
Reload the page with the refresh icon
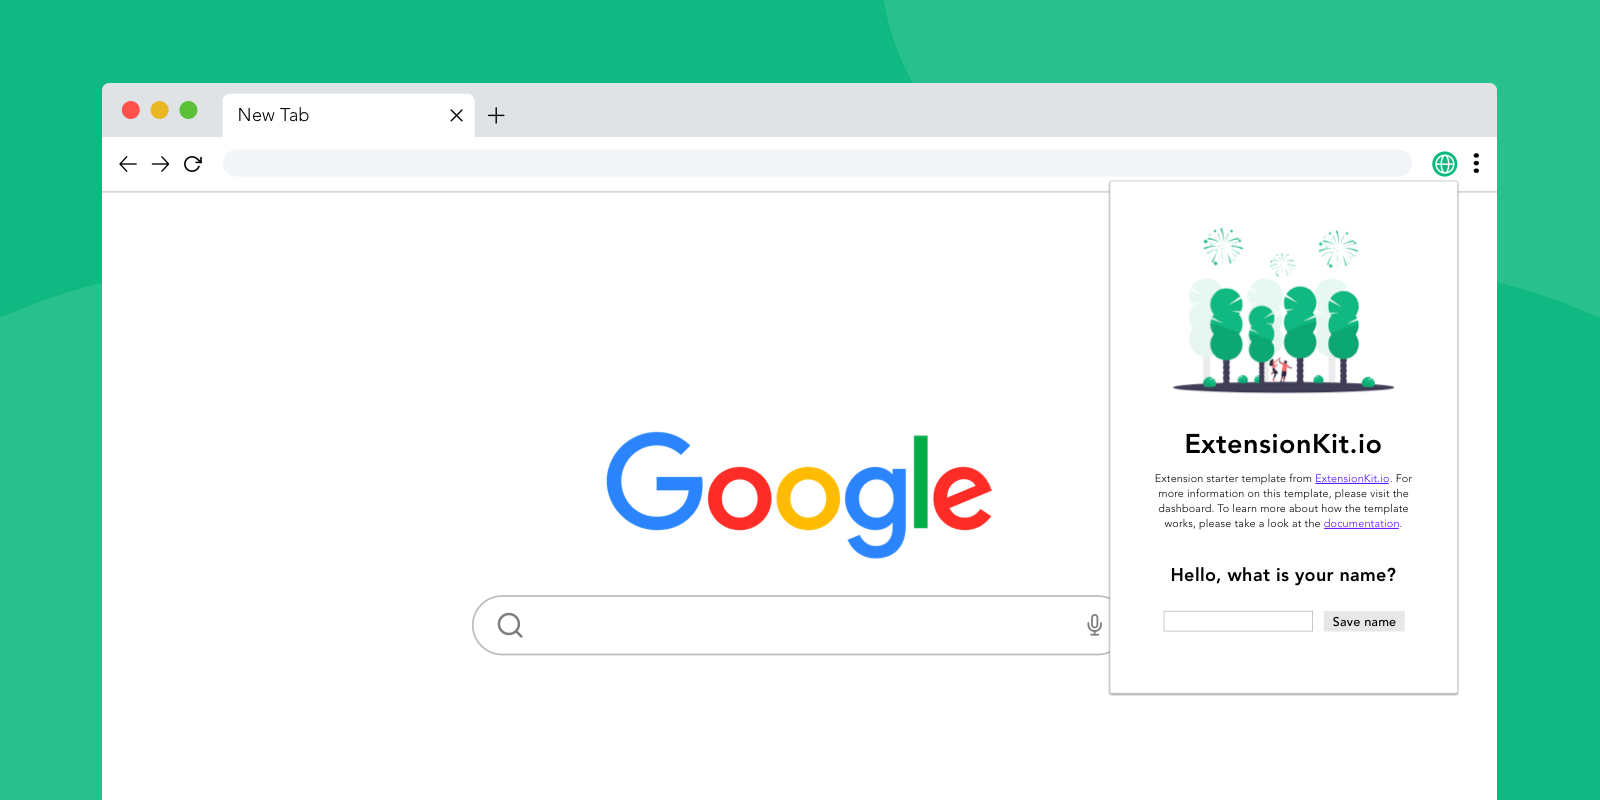click(x=193, y=164)
